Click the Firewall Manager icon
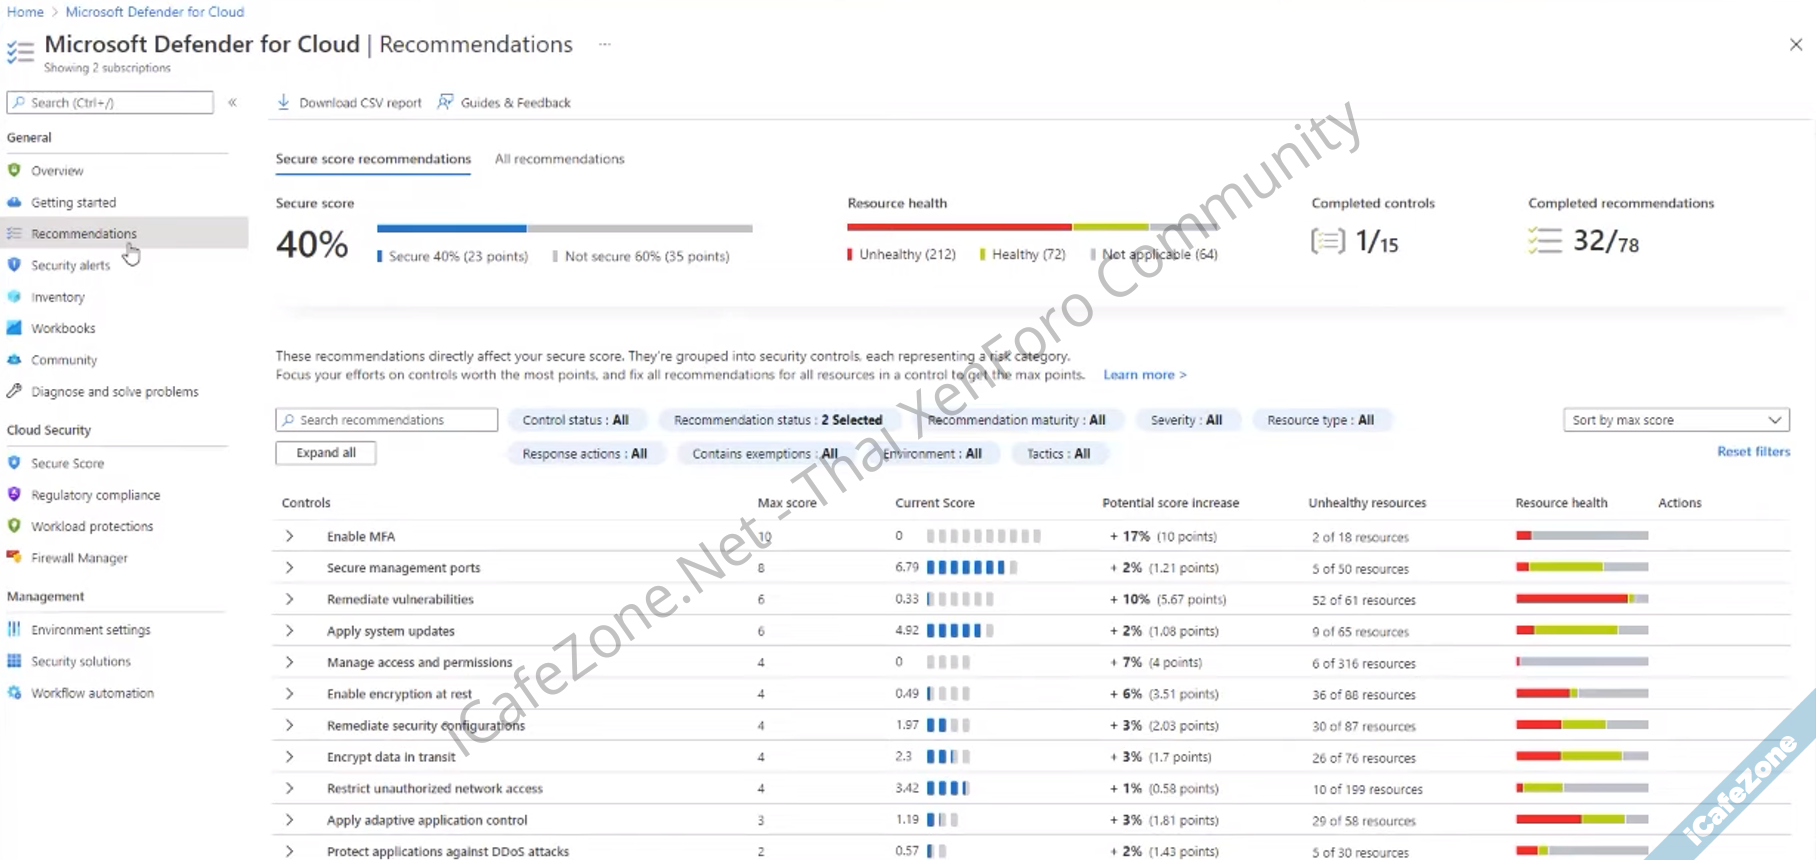 [14, 558]
